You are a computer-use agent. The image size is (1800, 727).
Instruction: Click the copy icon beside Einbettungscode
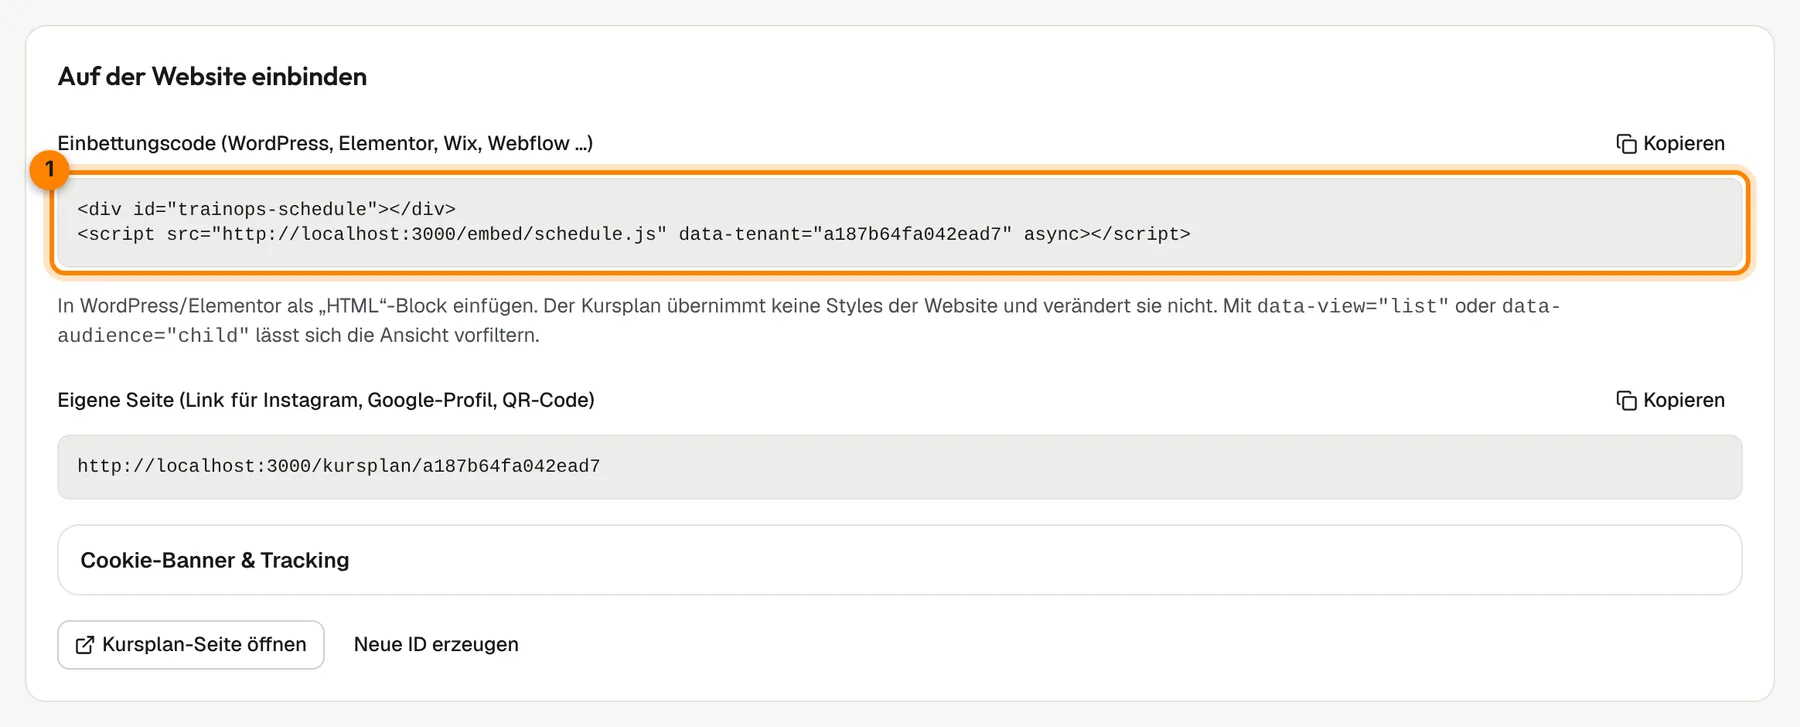(1626, 144)
